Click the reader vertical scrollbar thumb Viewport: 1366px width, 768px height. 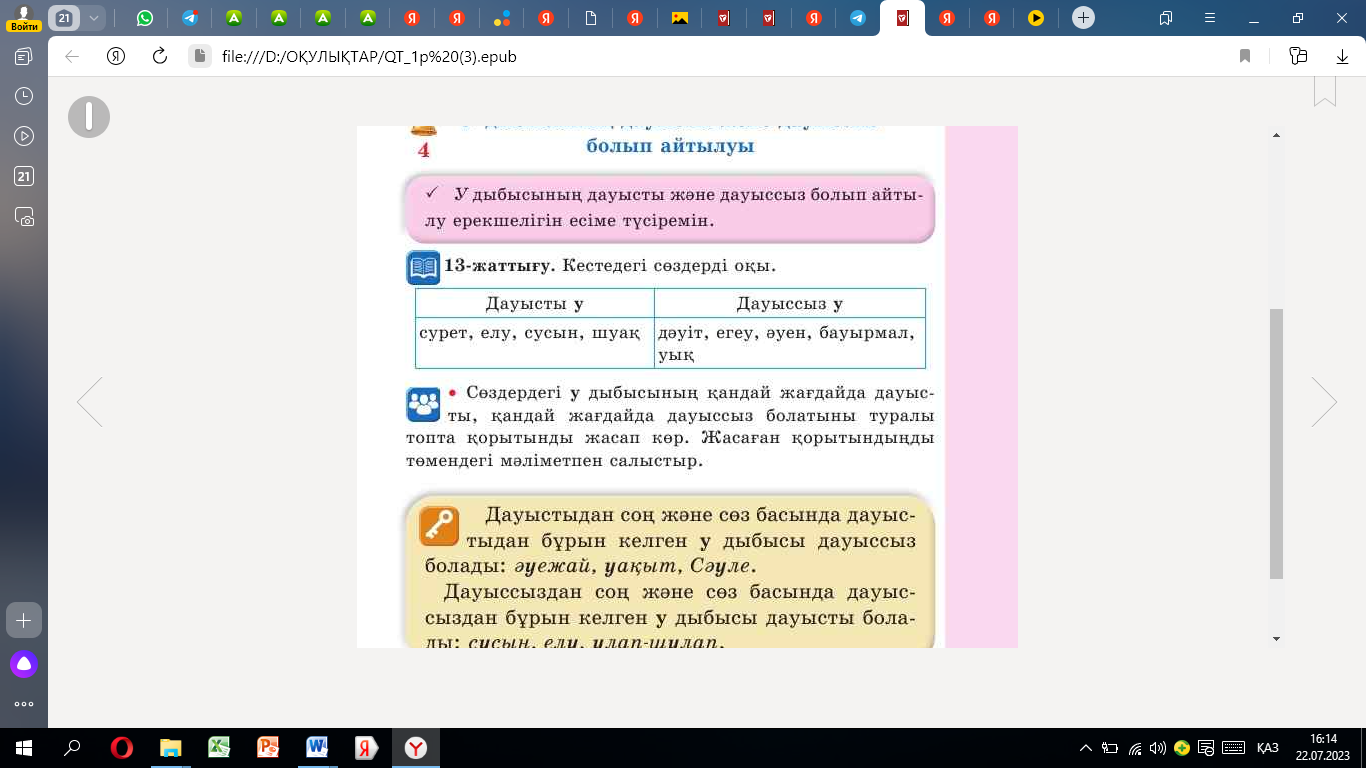[x=1276, y=443]
